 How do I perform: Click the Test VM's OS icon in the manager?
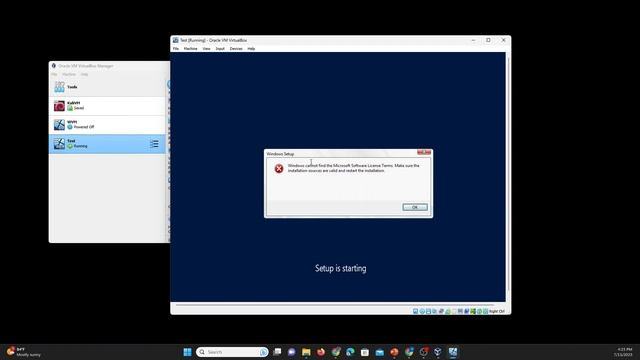pyautogui.click(x=59, y=144)
